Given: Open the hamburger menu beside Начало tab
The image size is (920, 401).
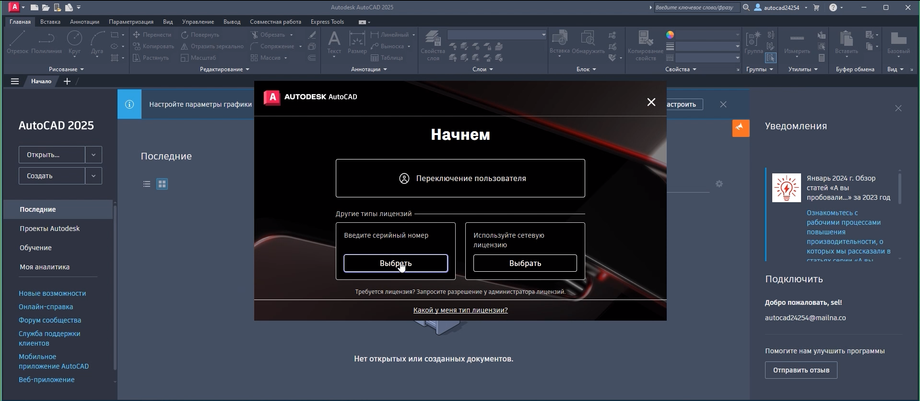Looking at the screenshot, I should (15, 81).
